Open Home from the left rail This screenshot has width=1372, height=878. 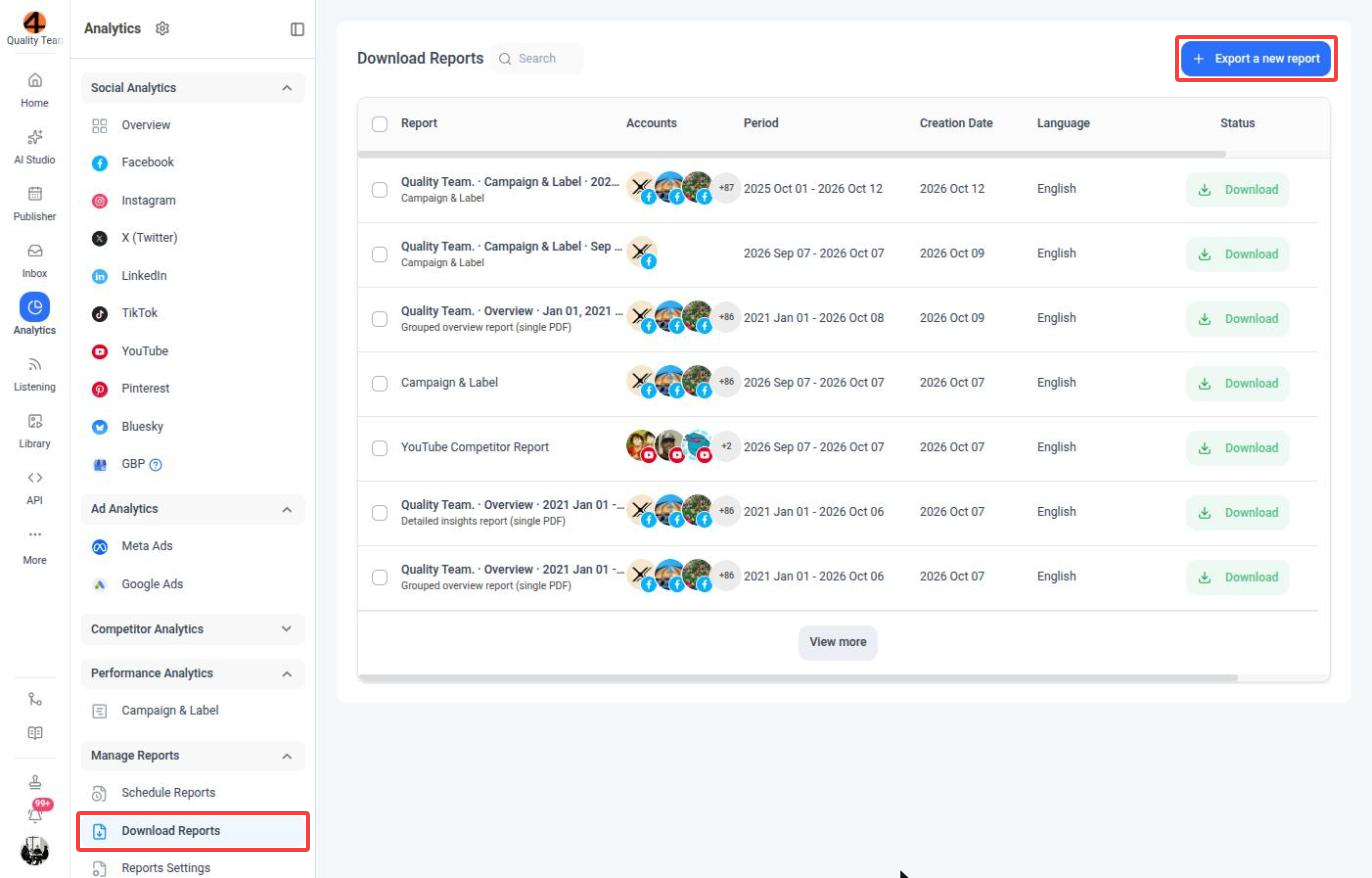point(35,89)
